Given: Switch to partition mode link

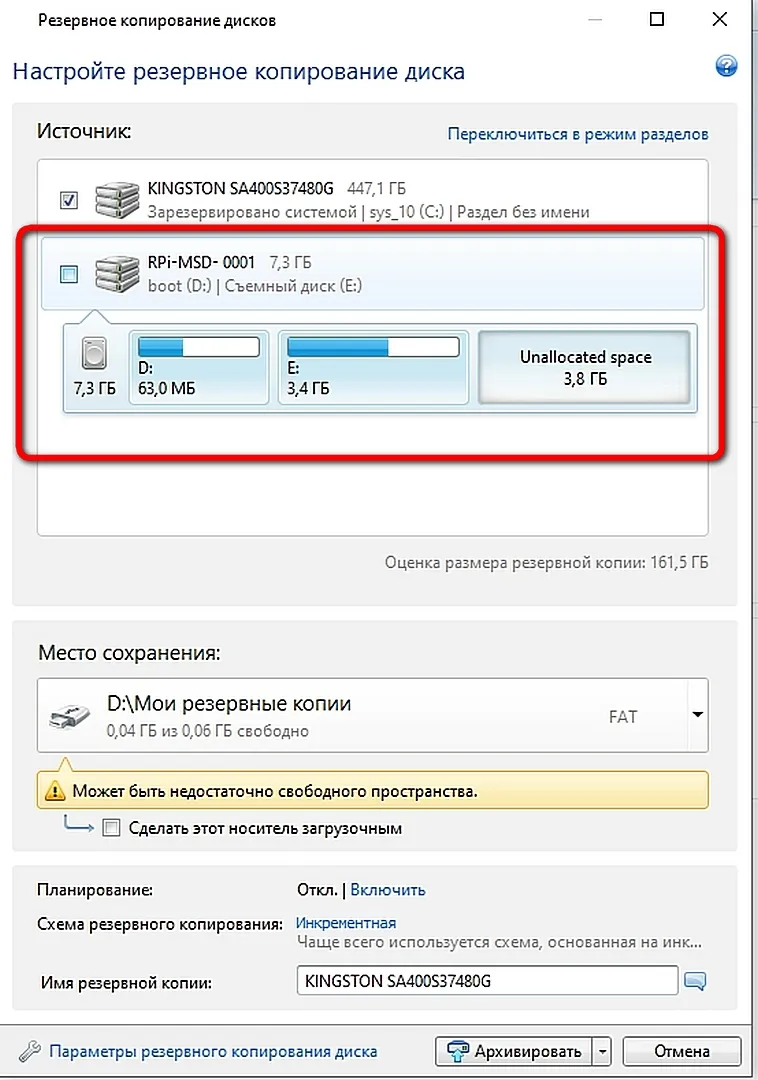Looking at the screenshot, I should [577, 134].
